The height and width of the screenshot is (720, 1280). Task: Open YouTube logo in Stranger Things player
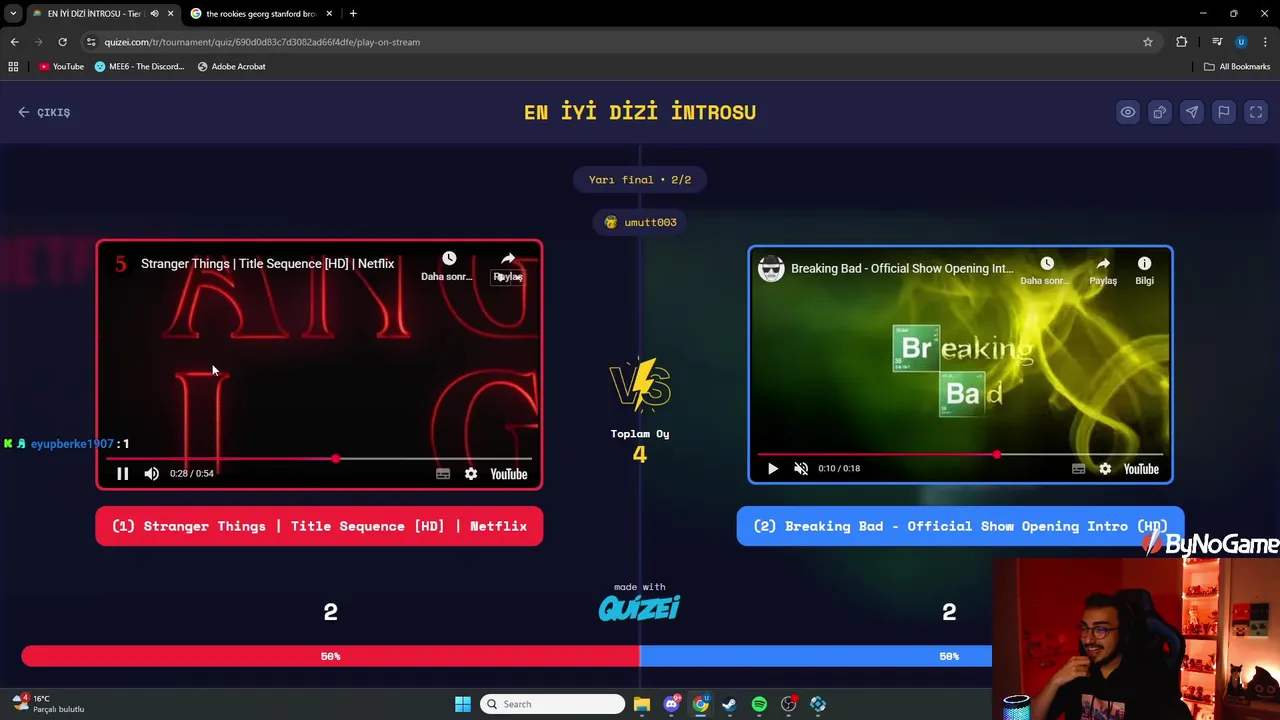(x=509, y=474)
